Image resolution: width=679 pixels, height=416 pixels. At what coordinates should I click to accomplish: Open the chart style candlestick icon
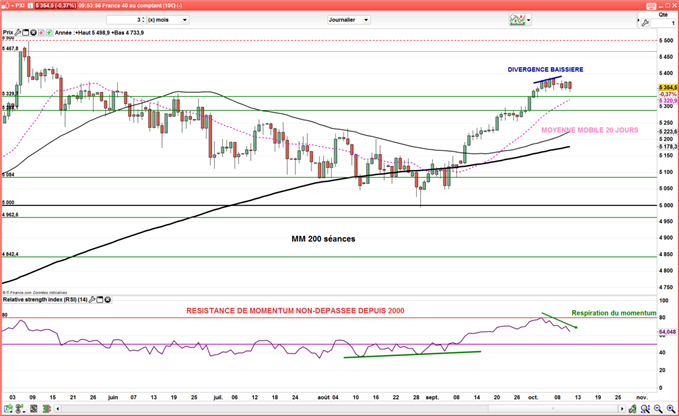[x=517, y=19]
